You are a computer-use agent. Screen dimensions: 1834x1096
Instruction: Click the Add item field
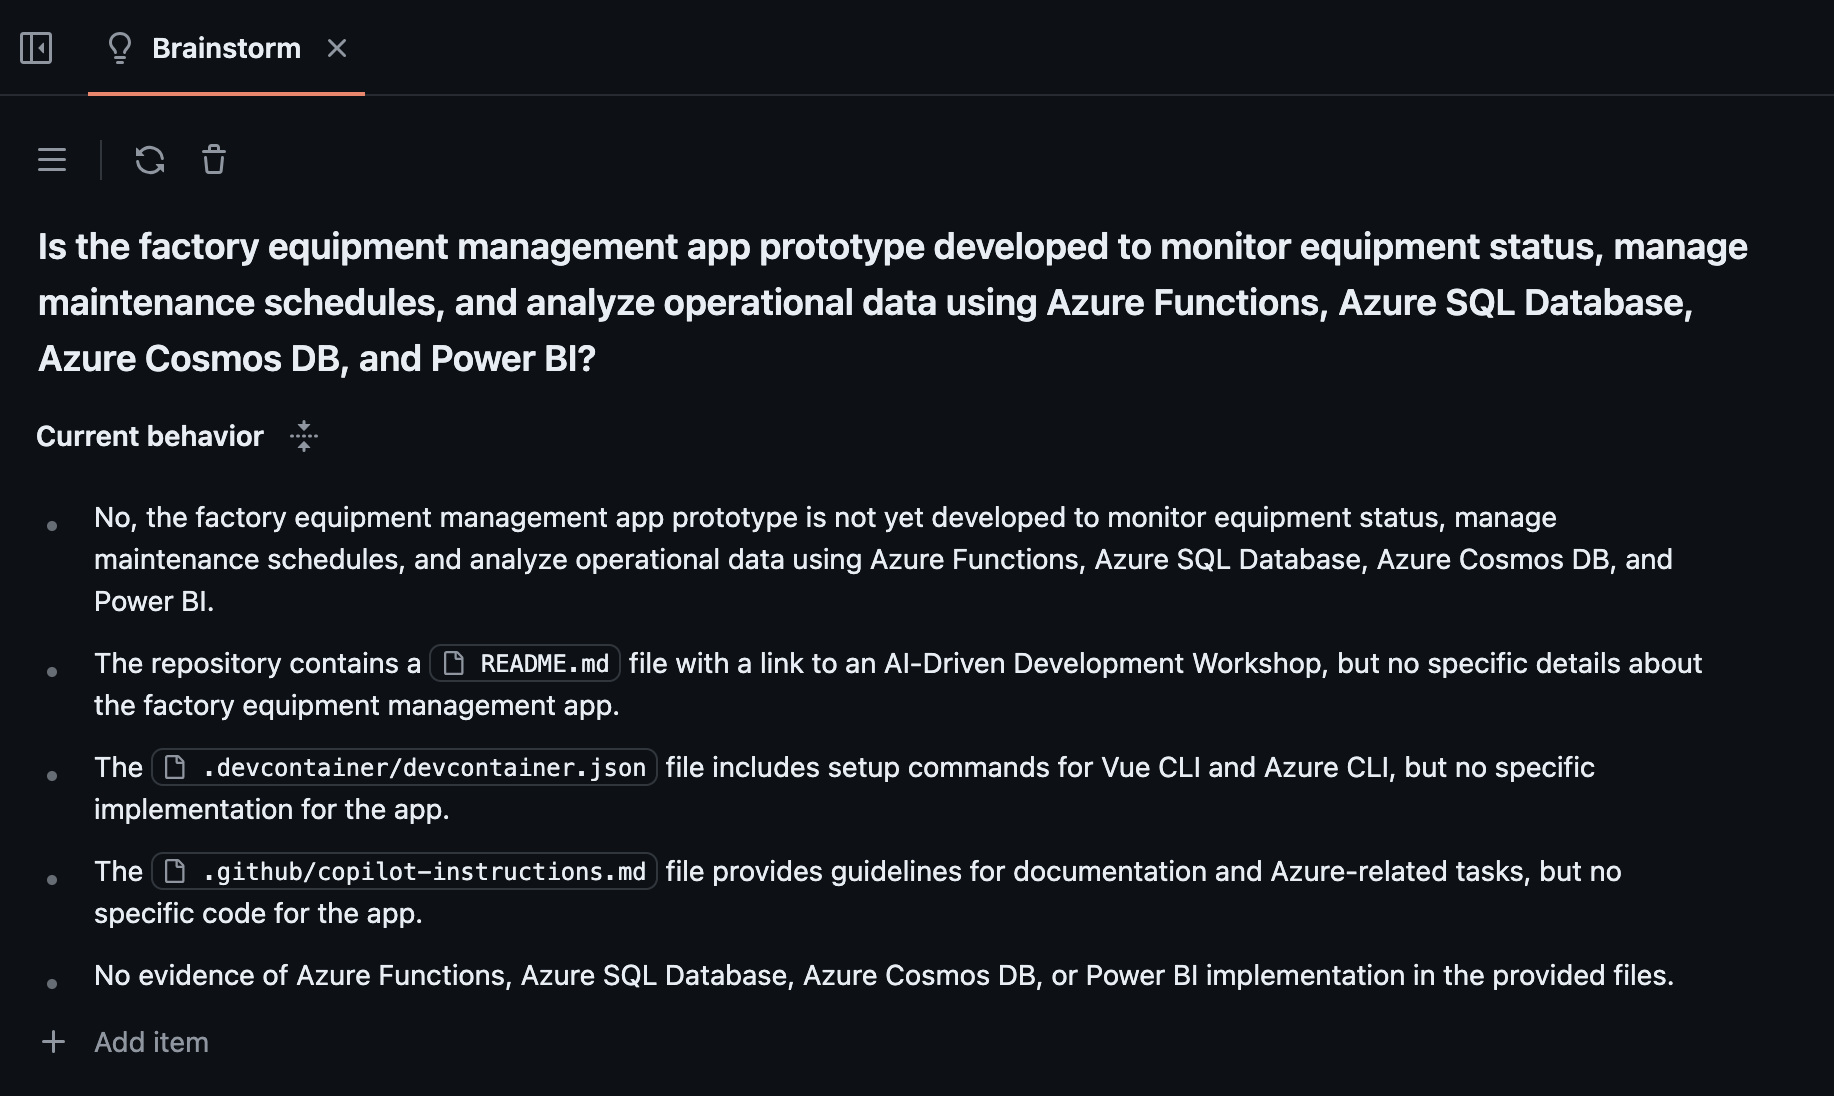click(x=151, y=1042)
